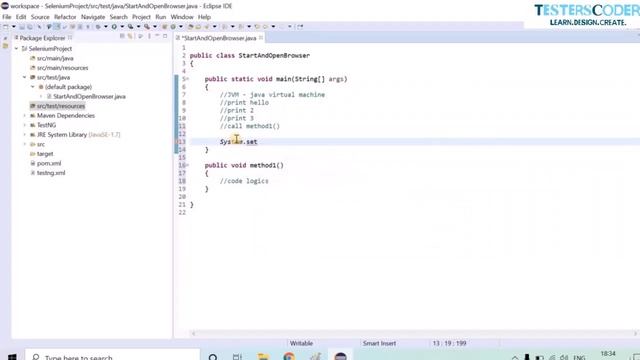Expand the TestNG library node
The width and height of the screenshot is (640, 360).
pyautogui.click(x=25, y=125)
